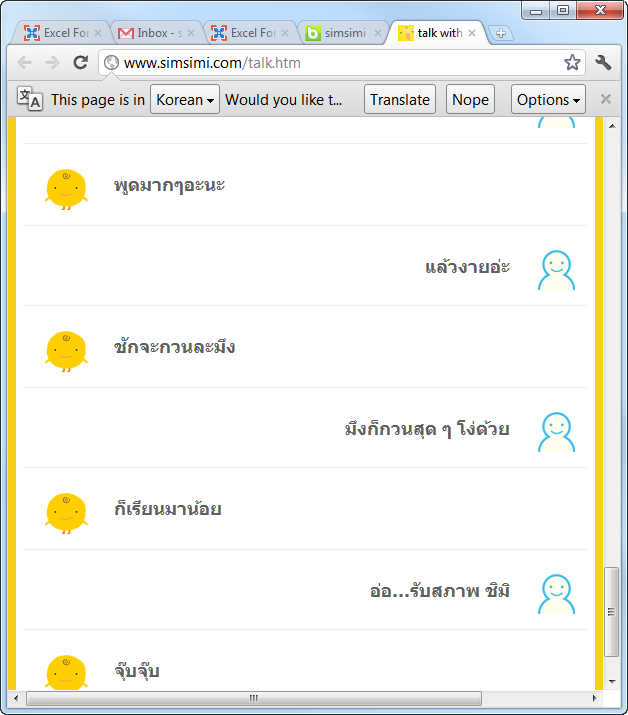Close the translate notification bar
Screen dimensions: 628x715
point(605,99)
